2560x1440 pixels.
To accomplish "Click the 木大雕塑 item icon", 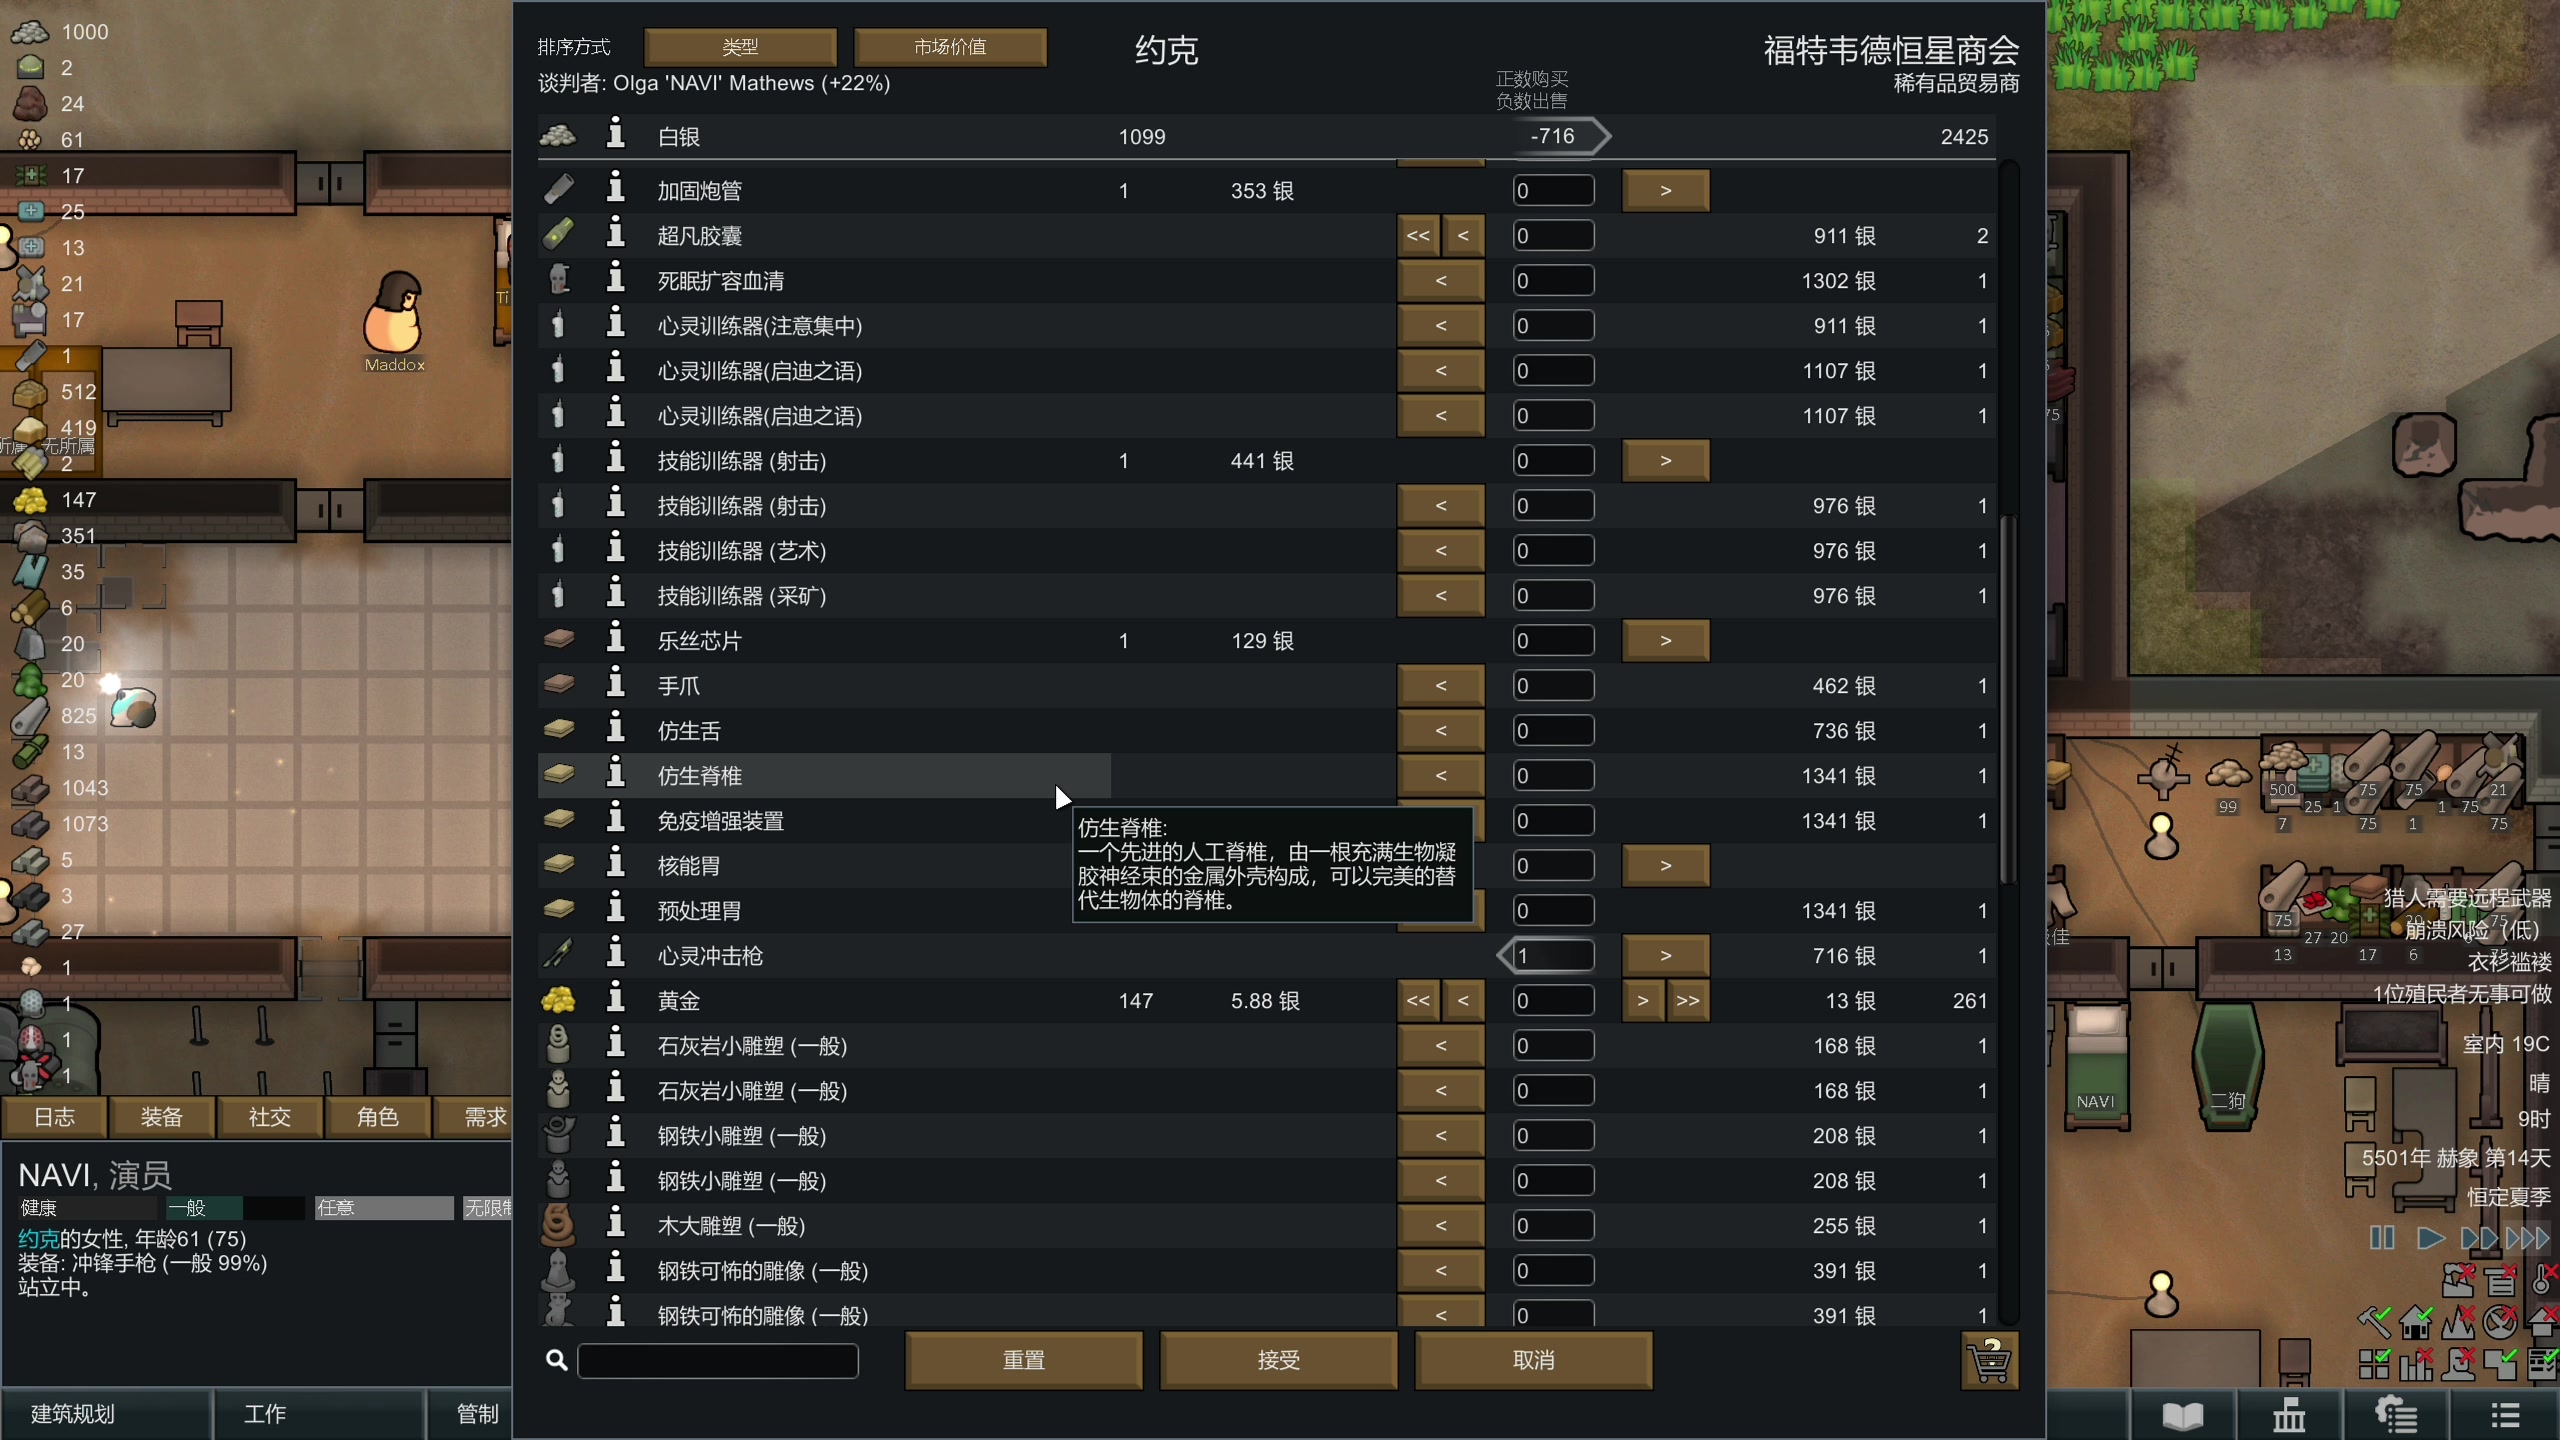I will [x=558, y=1224].
